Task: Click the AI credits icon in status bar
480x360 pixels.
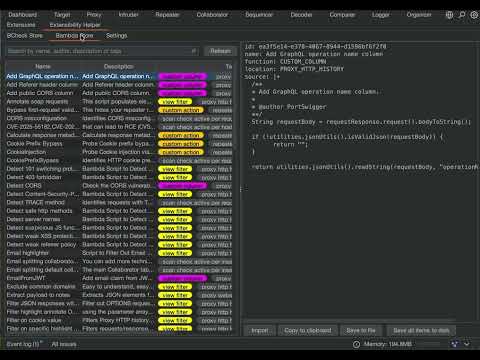Action: pyautogui.click(x=455, y=344)
